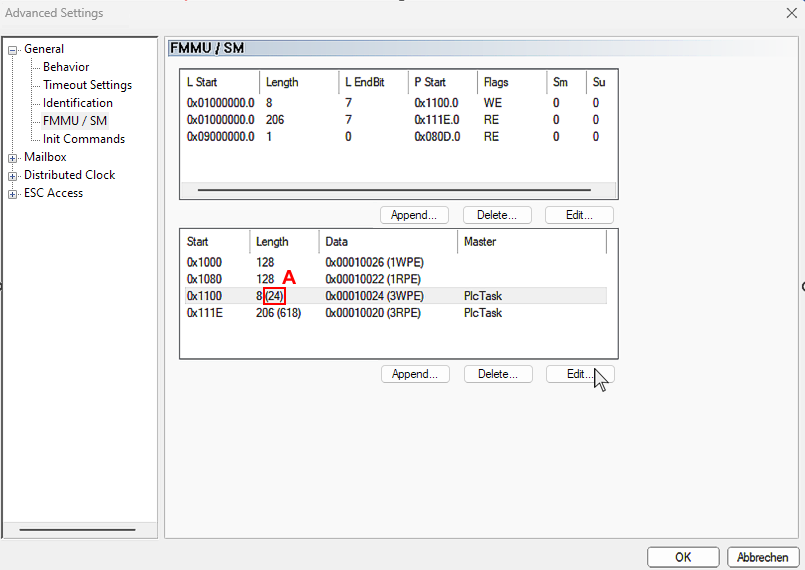
Task: Click the Master column header
Action: 532,241
